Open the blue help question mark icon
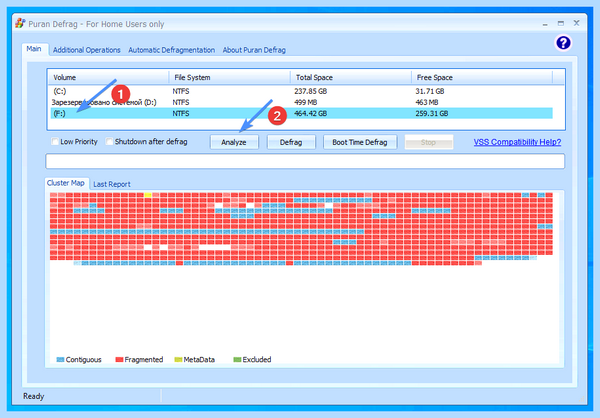 pos(563,42)
